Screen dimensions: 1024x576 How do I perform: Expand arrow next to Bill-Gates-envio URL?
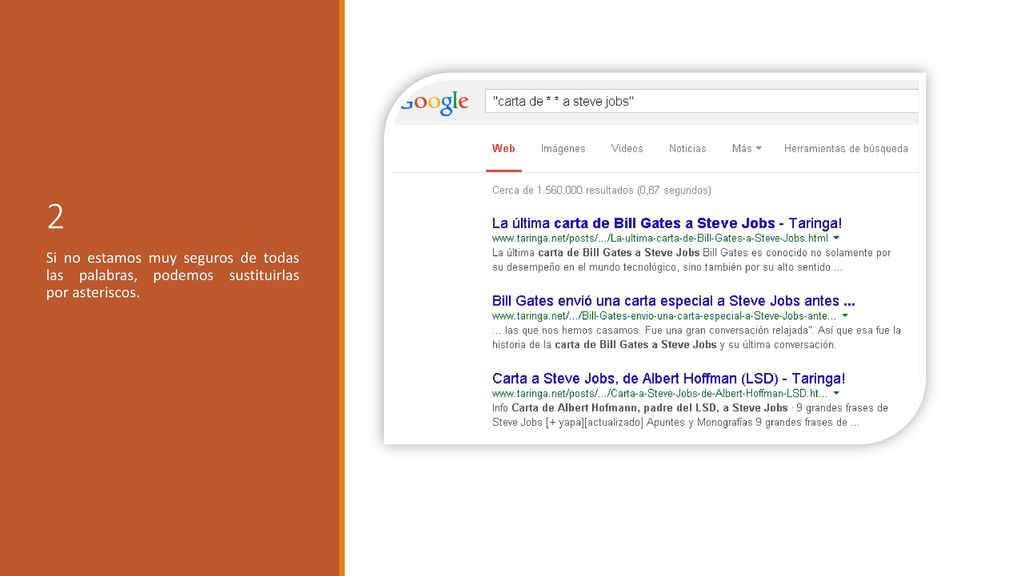(844, 316)
